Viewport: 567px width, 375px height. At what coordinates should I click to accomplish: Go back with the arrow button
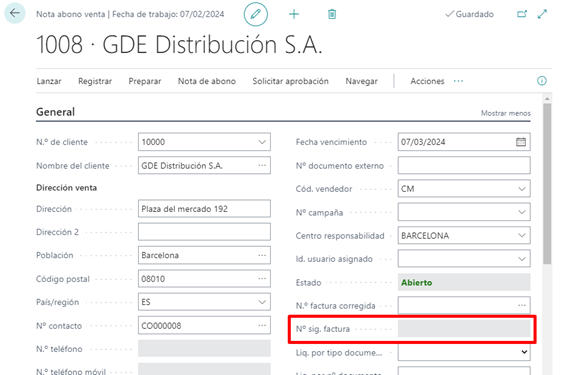[15, 13]
